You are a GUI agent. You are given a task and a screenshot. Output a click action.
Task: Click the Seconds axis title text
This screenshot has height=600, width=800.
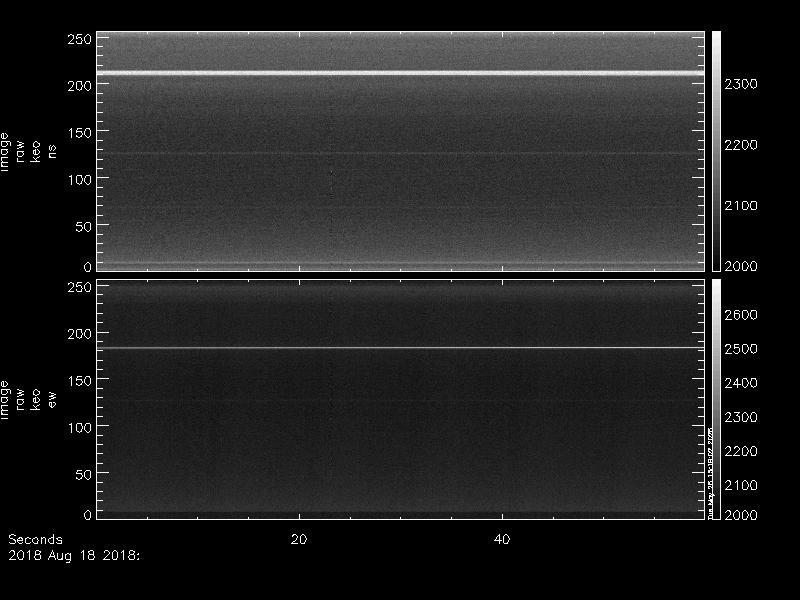coord(35,539)
